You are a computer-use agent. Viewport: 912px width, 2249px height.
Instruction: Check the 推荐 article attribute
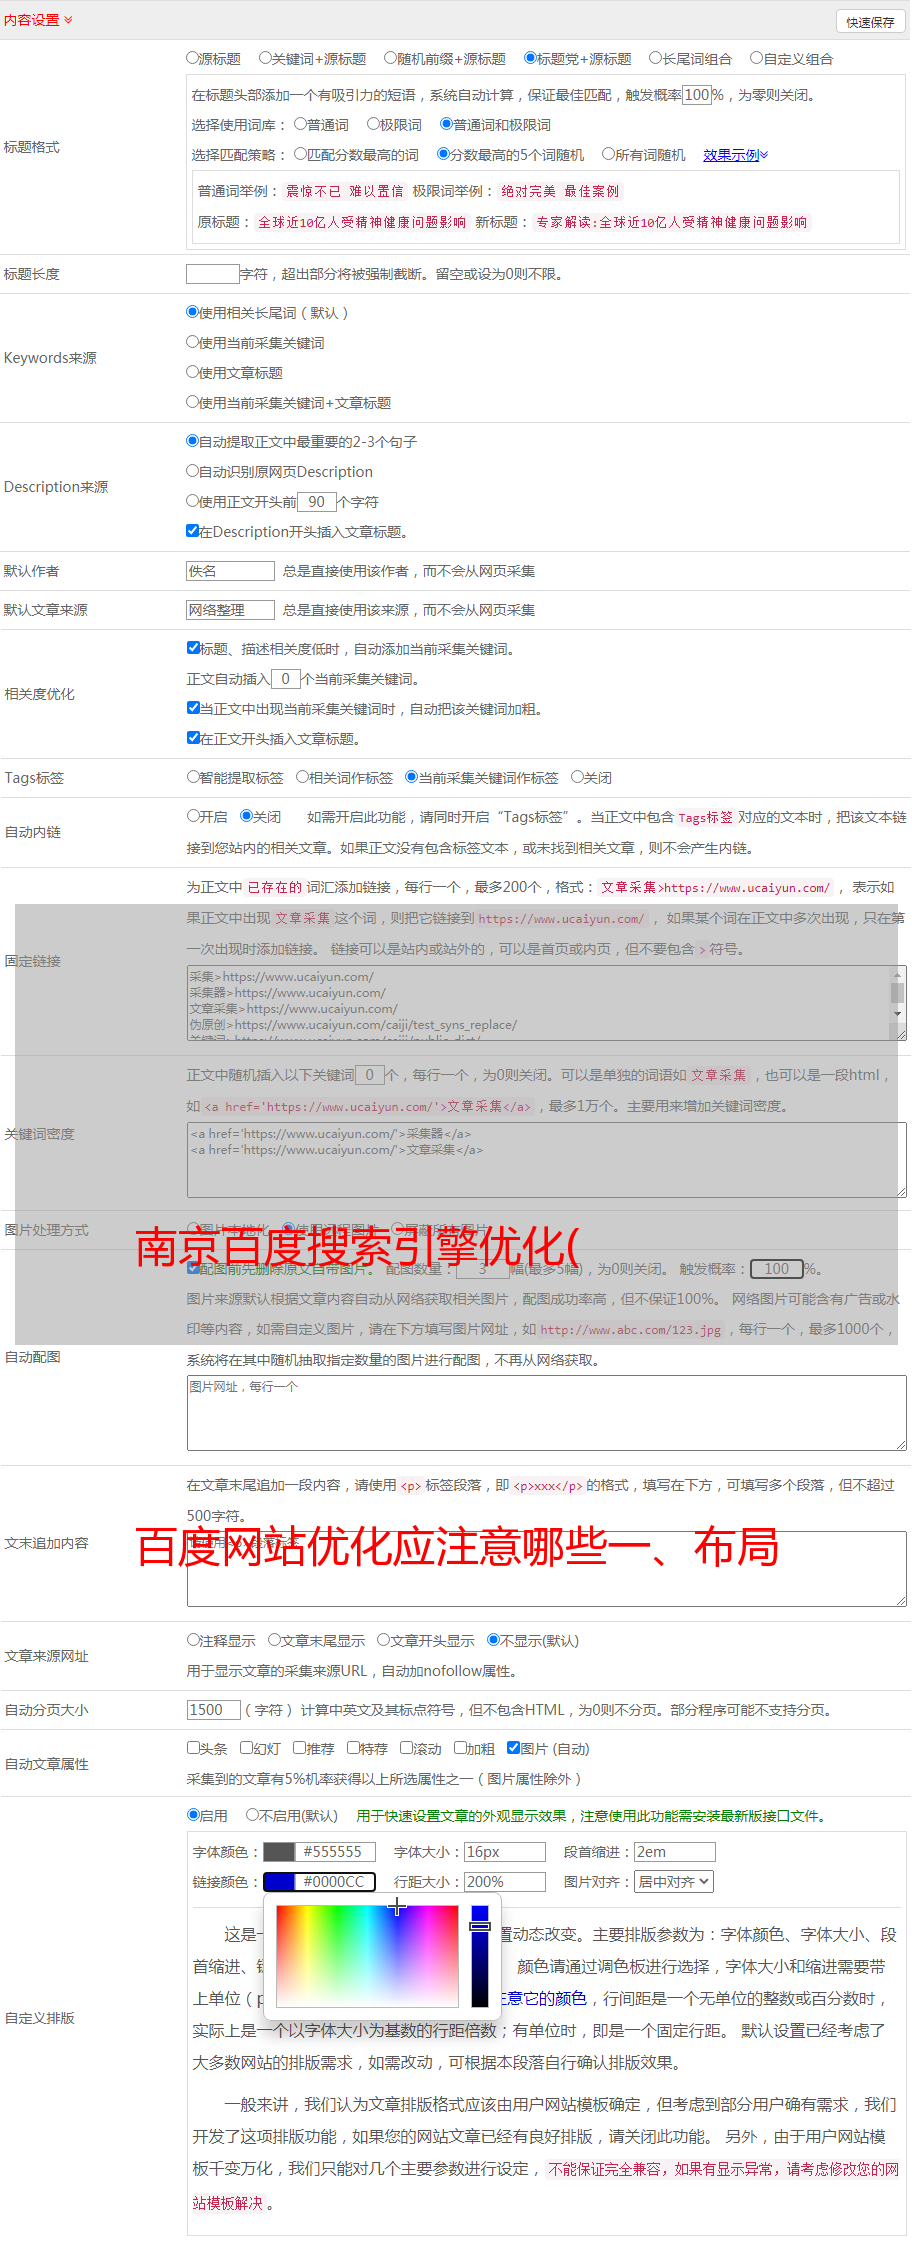click(x=299, y=1748)
